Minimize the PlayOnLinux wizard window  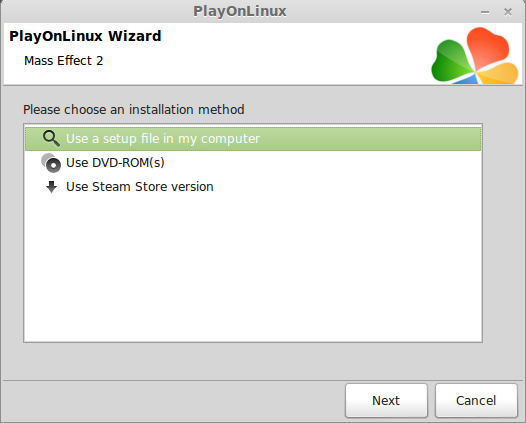(485, 12)
